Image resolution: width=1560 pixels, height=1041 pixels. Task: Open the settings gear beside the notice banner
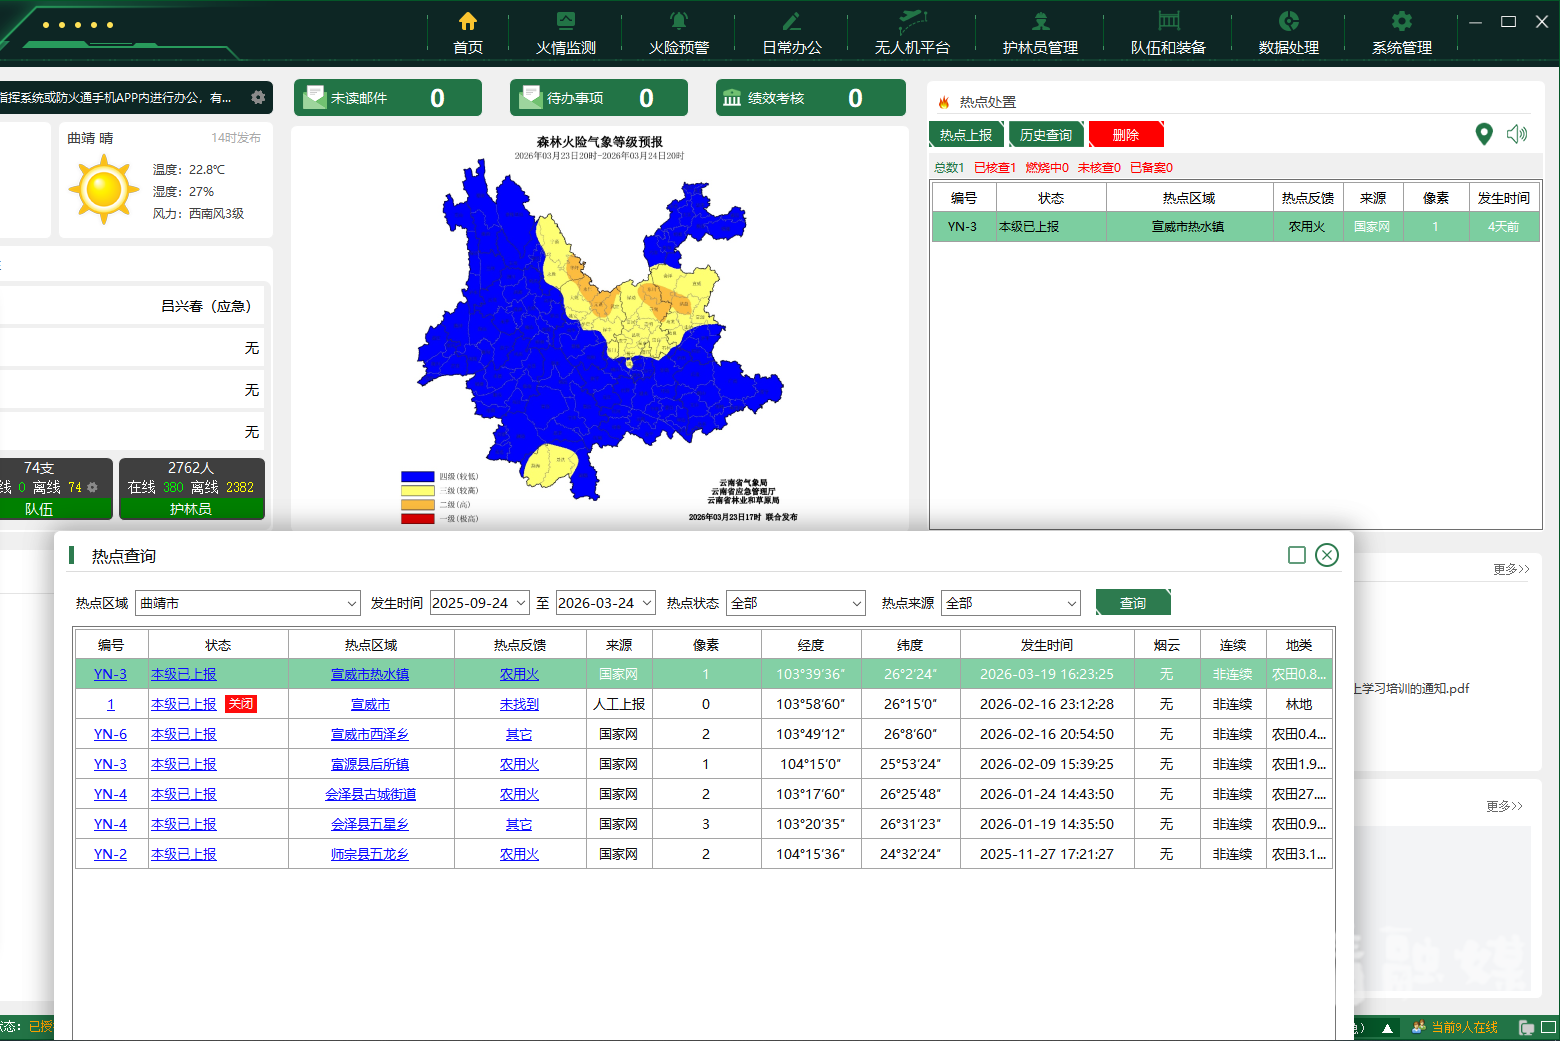point(258,97)
